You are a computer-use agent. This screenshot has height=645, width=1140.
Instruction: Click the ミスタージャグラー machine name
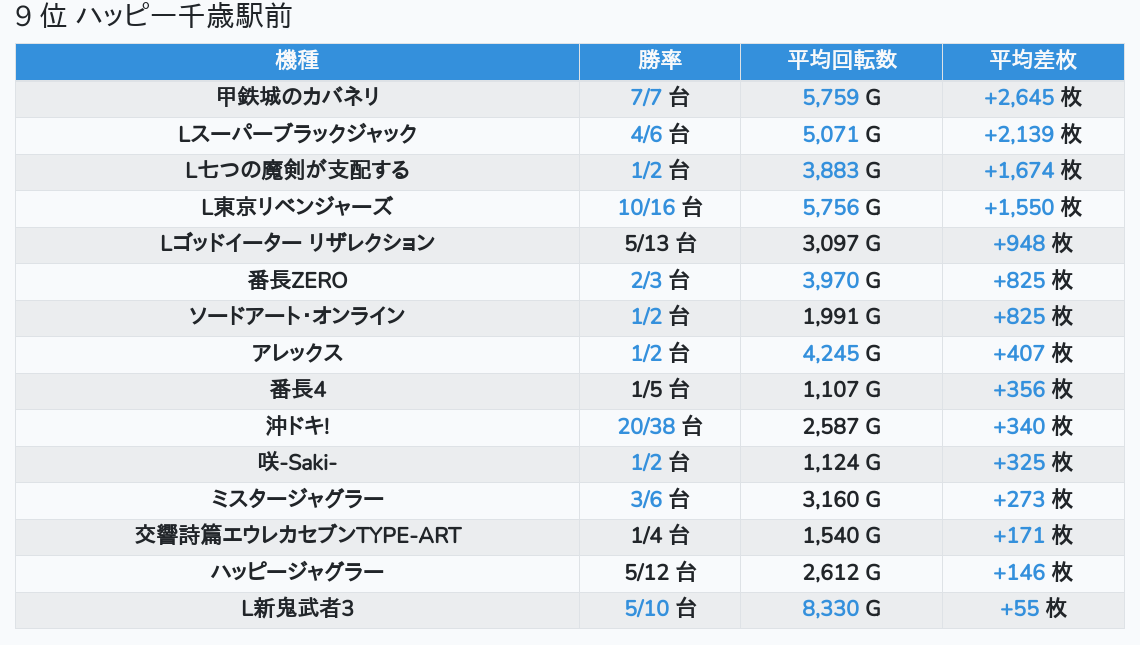tap(297, 499)
